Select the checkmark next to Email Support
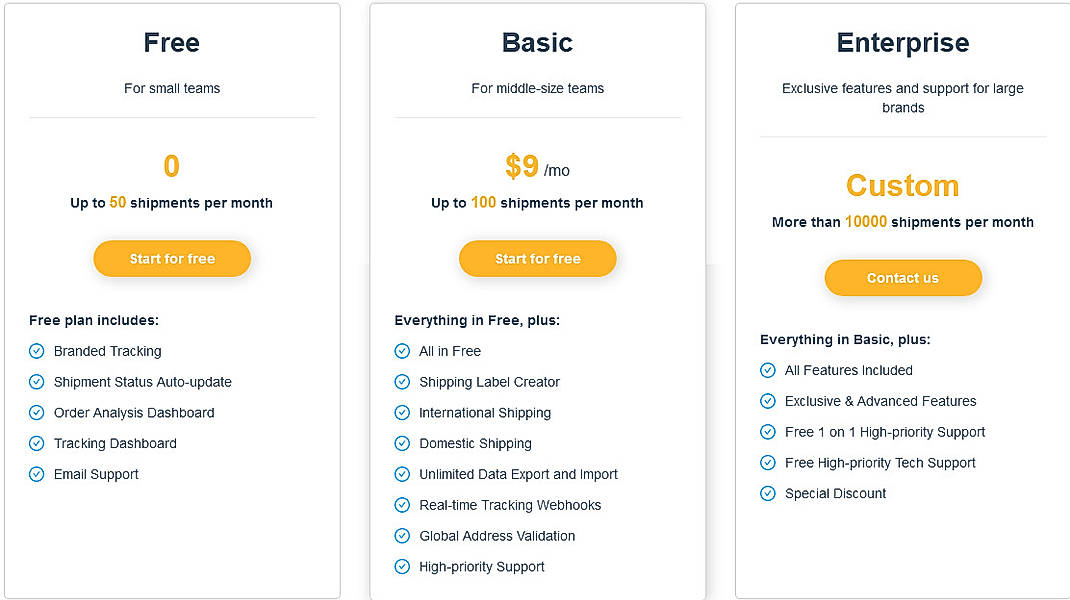 pyautogui.click(x=36, y=474)
